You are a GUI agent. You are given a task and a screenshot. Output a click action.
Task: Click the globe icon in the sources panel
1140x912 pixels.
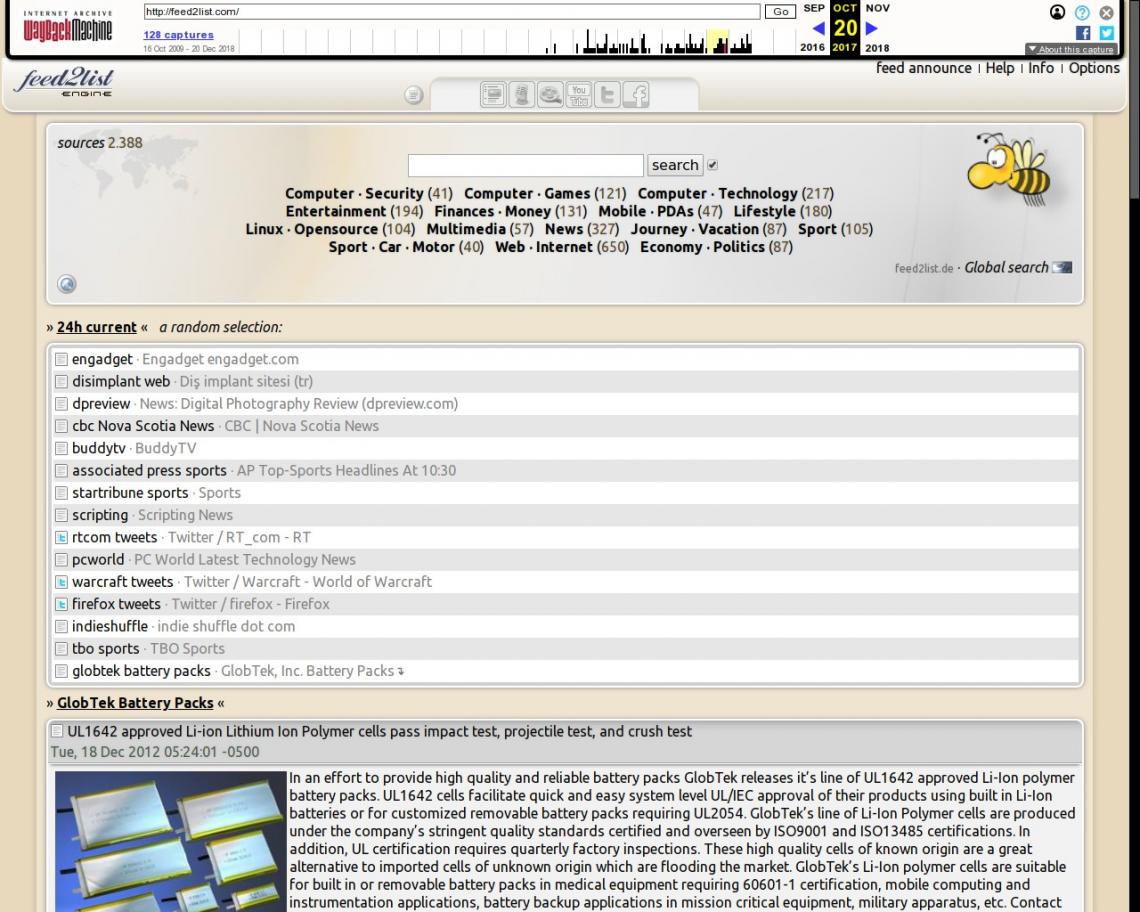[x=67, y=284]
